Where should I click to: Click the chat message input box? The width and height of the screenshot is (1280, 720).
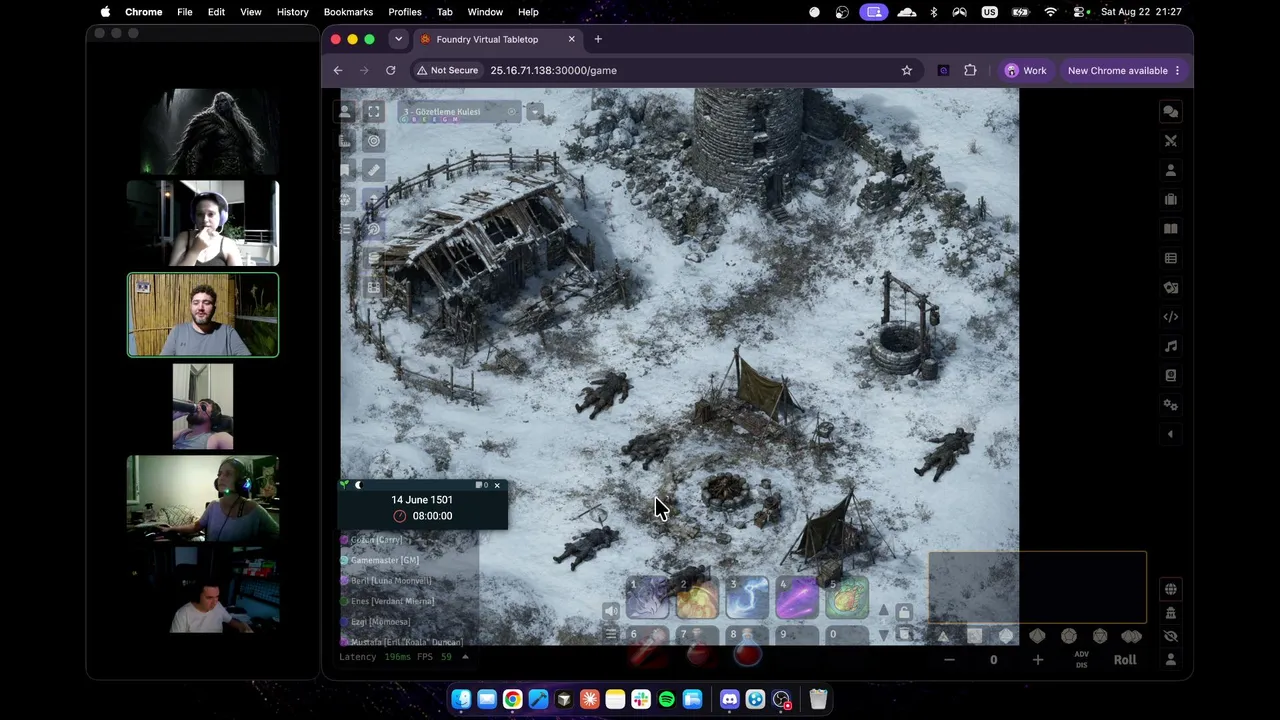click(x=1038, y=587)
